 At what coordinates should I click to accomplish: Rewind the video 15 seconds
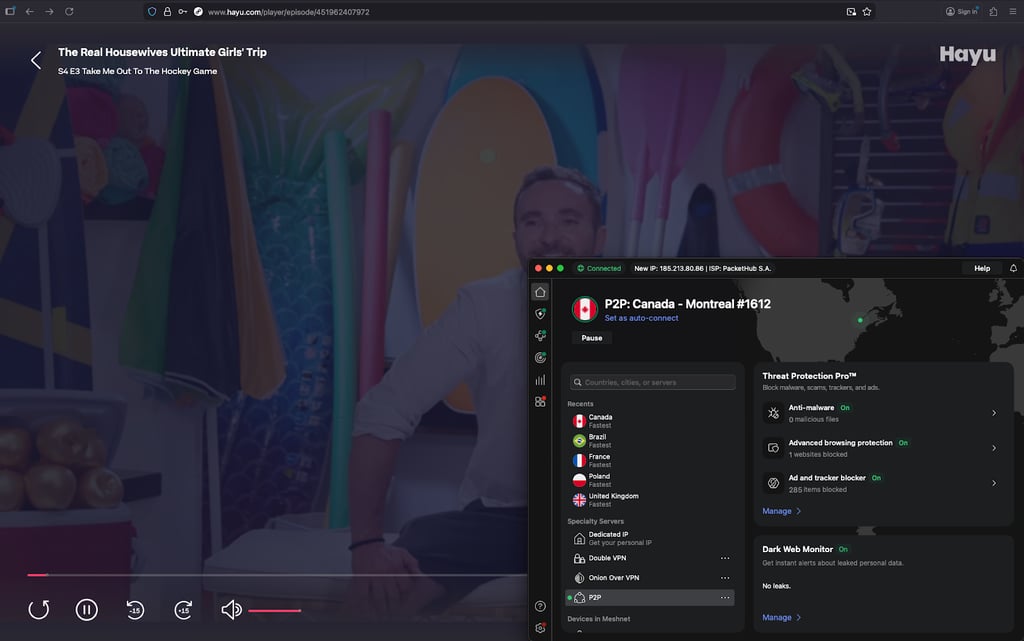[135, 610]
